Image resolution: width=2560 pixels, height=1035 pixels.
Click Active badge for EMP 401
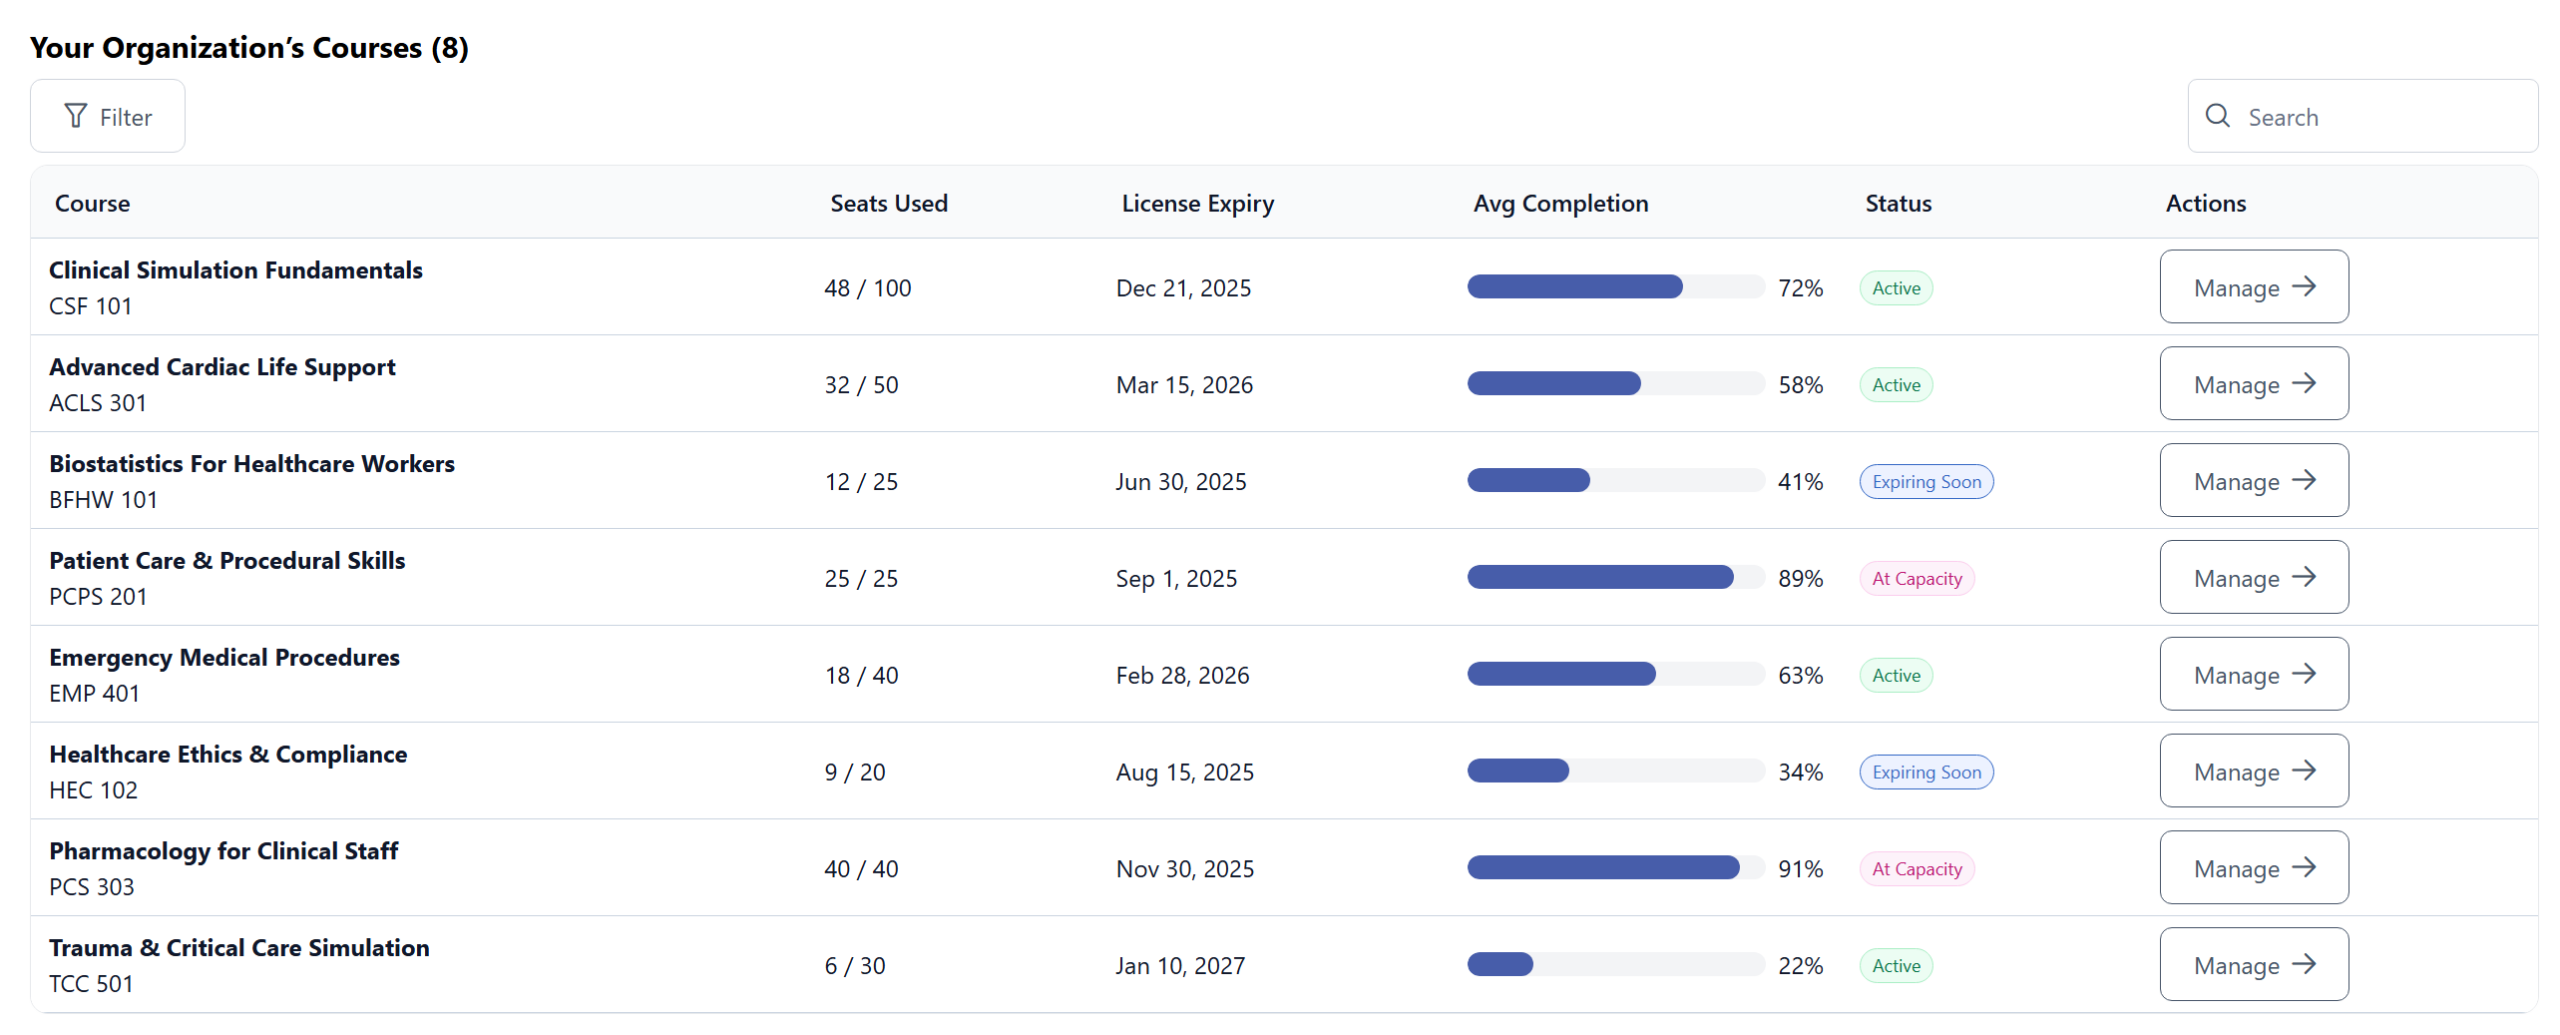coord(1896,676)
